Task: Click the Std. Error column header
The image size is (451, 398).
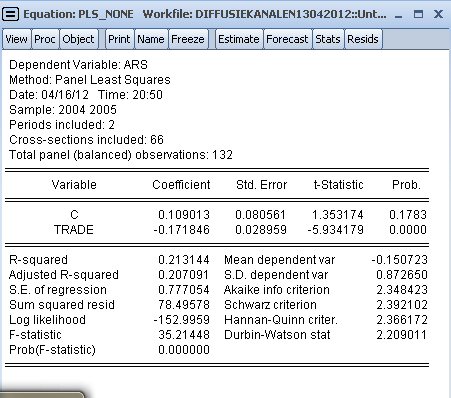Action: tap(261, 185)
